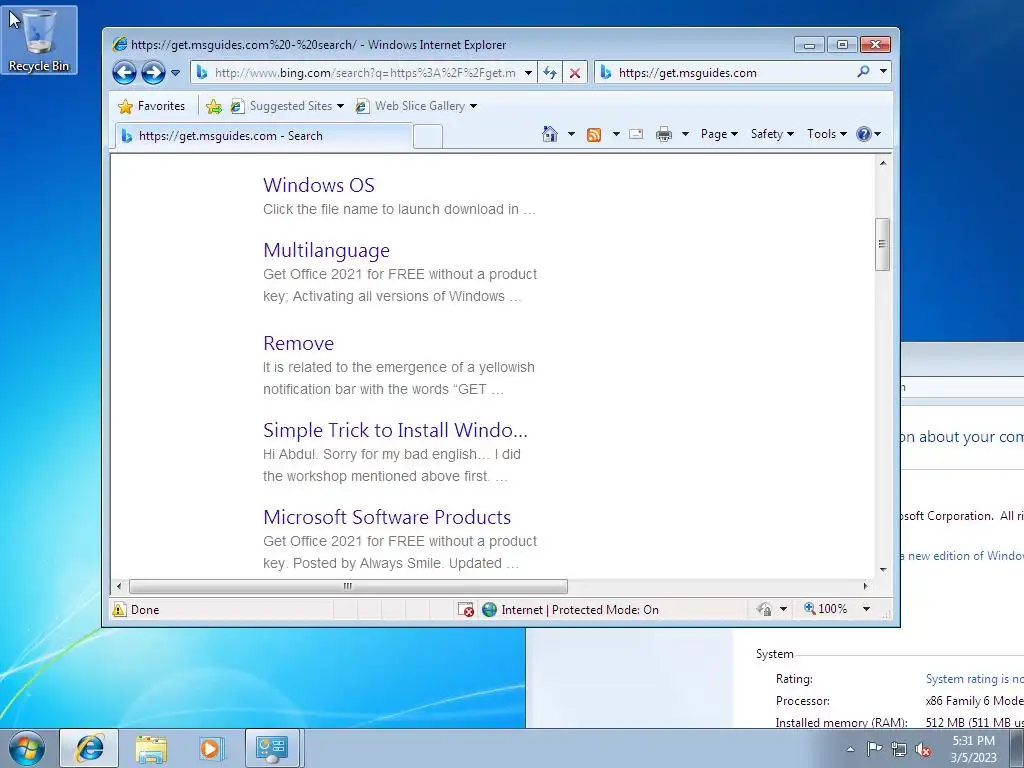Select the Recycle Bin desktop icon
Viewport: 1024px width, 768px height.
pos(39,39)
